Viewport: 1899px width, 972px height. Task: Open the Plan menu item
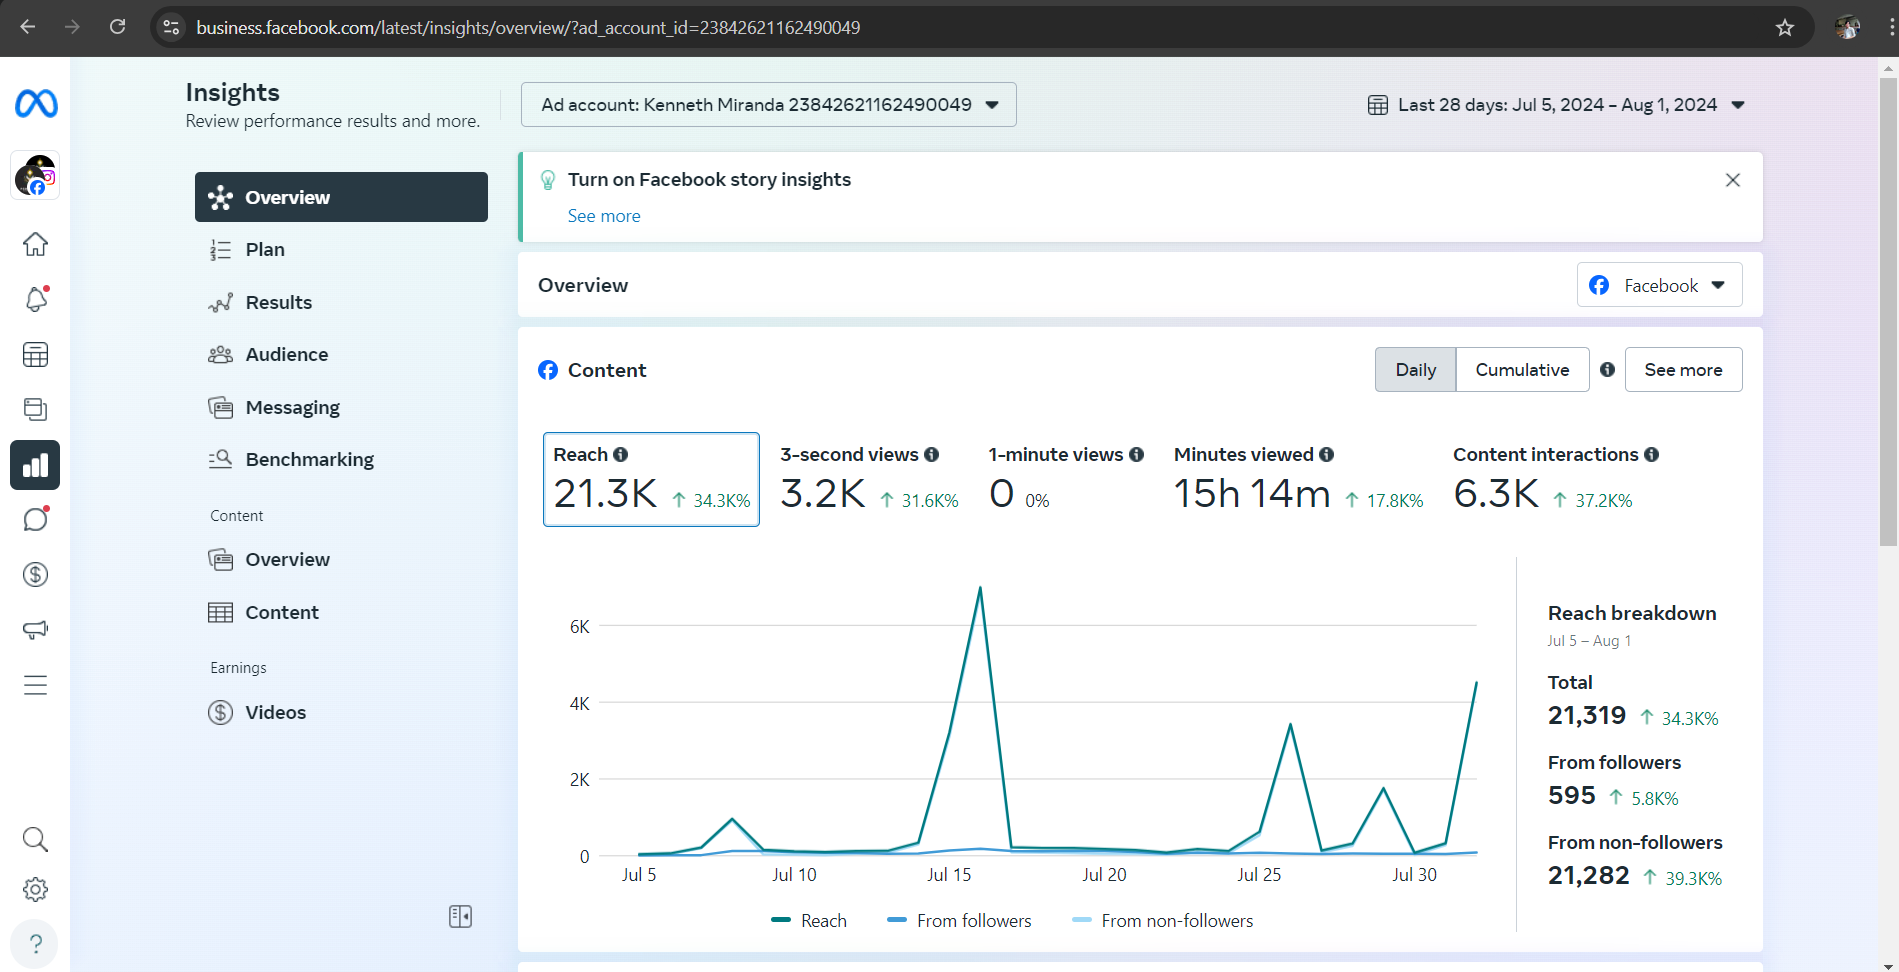tap(341, 249)
